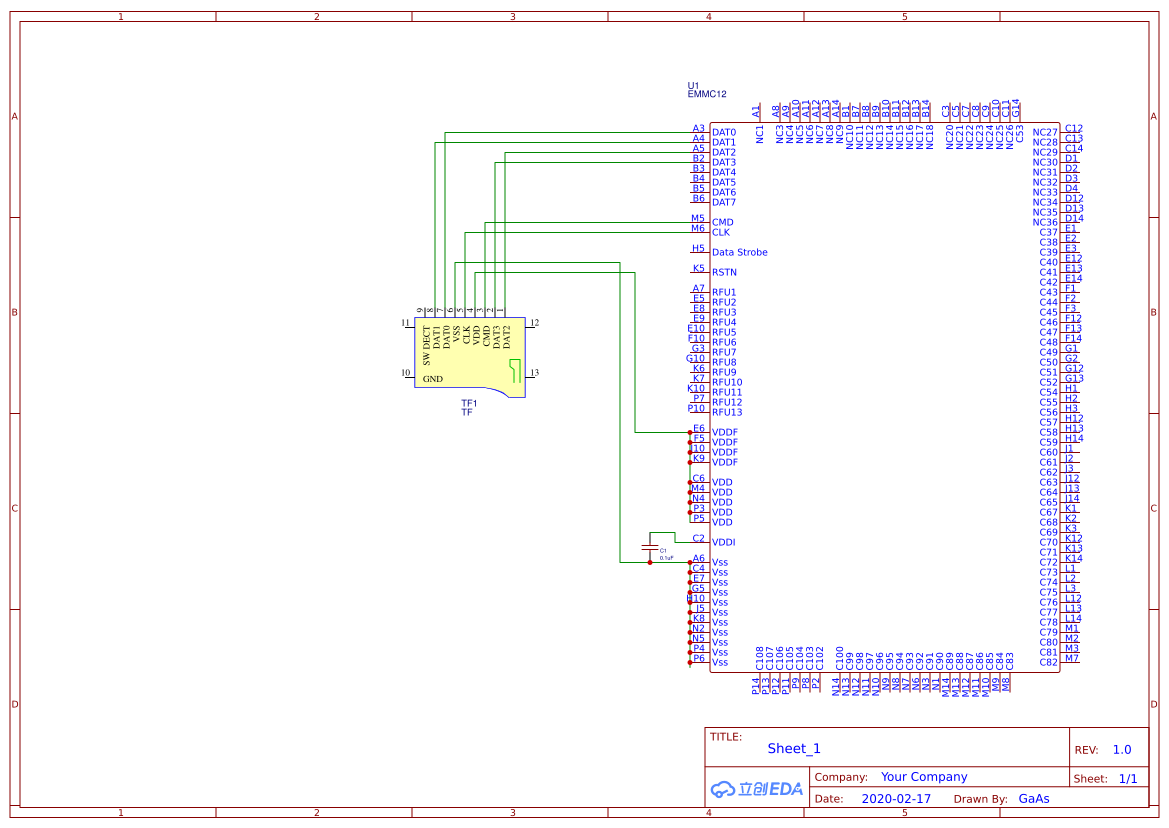Click pin number H5 on U1
Image resolution: width=1169 pixels, height=828 pixels.
[698, 248]
